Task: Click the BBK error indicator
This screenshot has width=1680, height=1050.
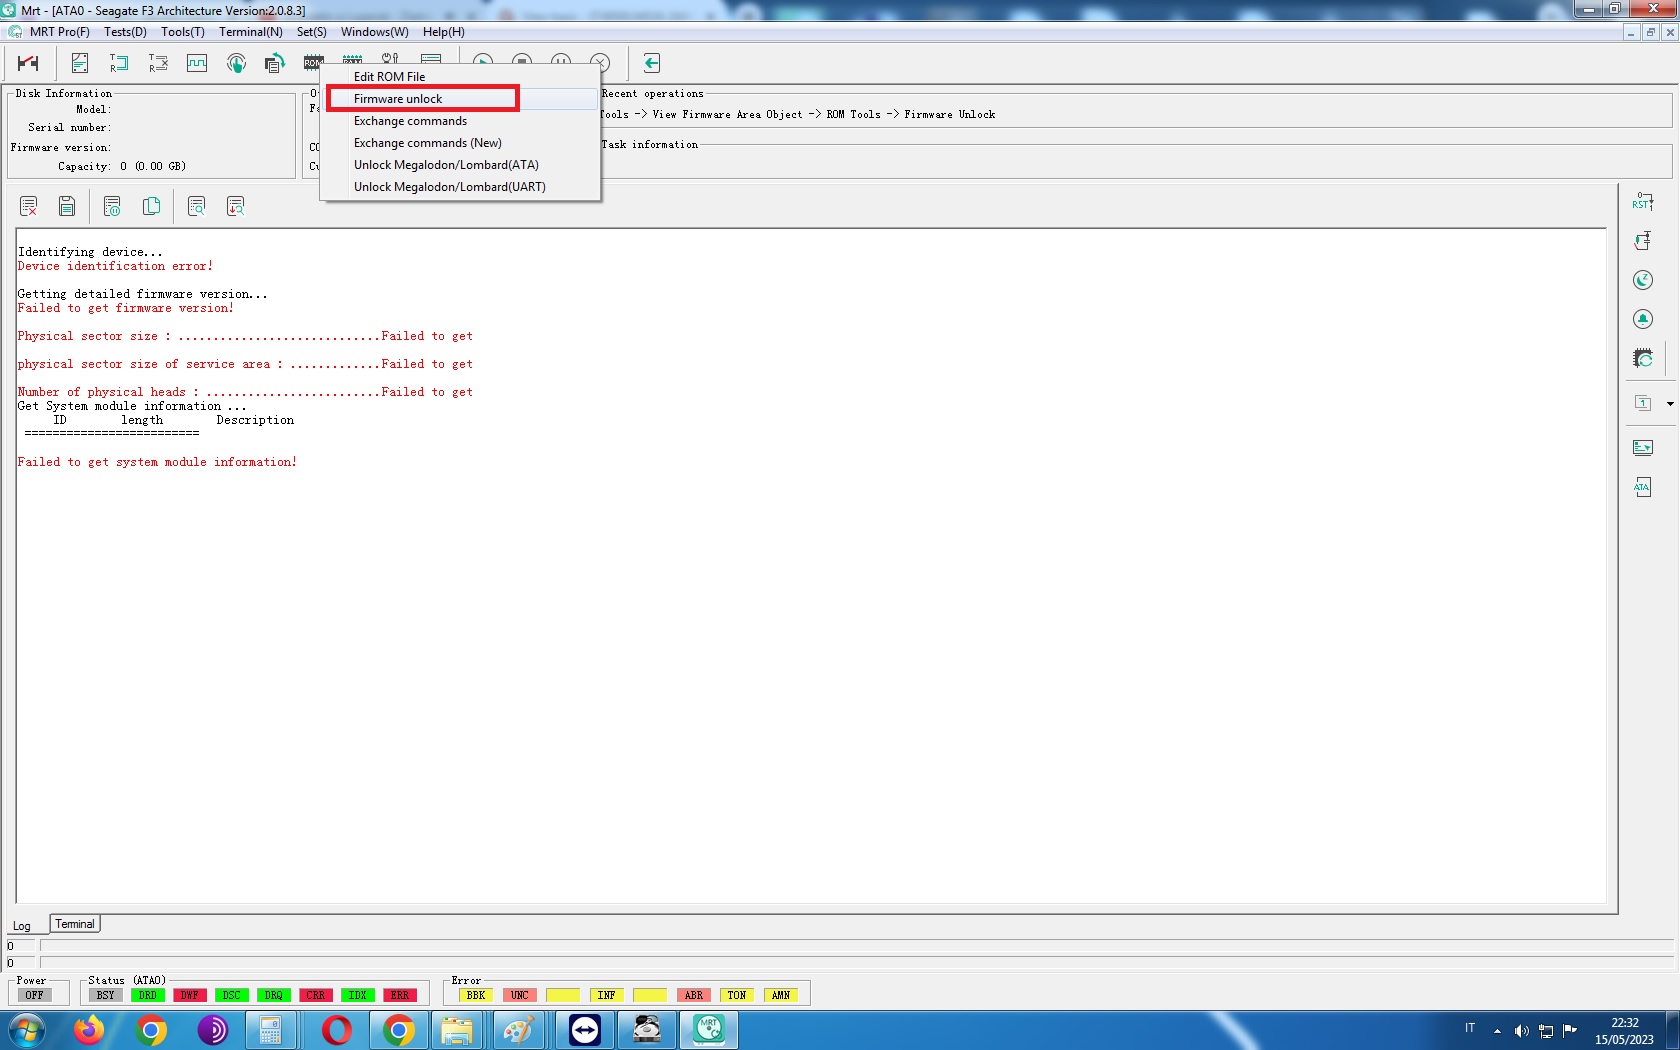Action: pos(476,995)
